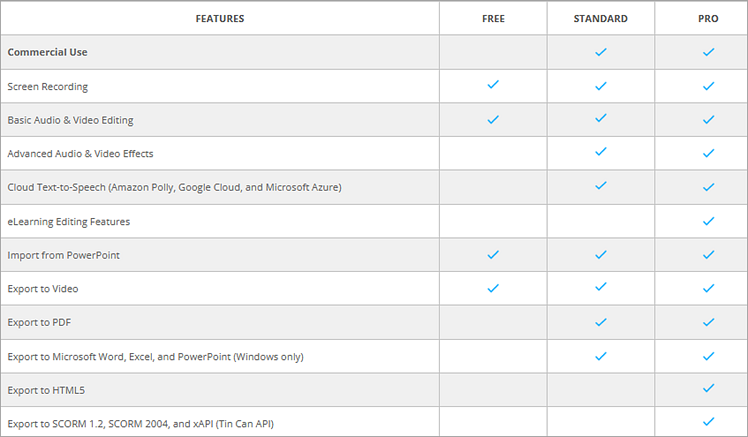Screen dimensions: 748x437
Task: Click the FEATURES column header
Action: [221, 18]
